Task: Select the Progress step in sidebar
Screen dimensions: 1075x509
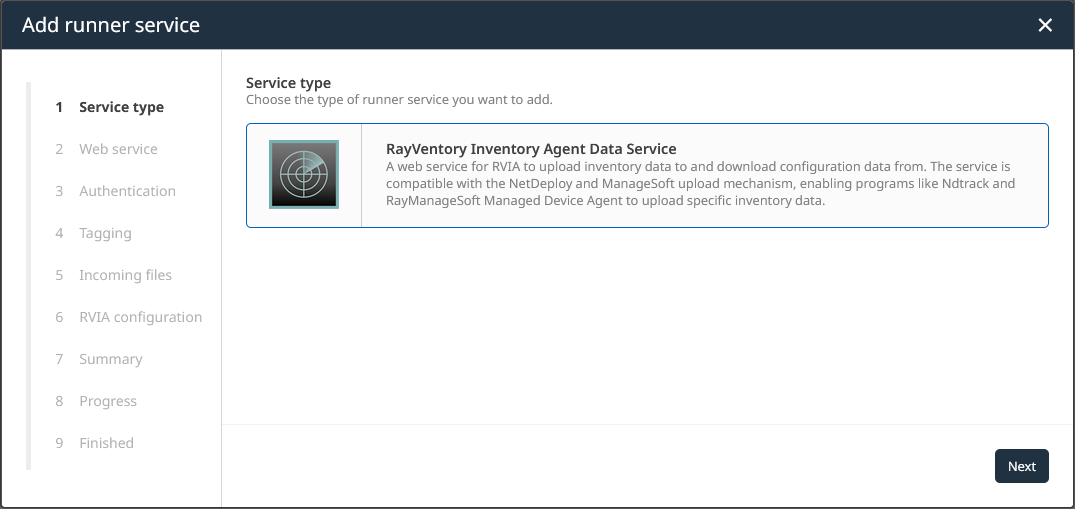Action: [108, 401]
